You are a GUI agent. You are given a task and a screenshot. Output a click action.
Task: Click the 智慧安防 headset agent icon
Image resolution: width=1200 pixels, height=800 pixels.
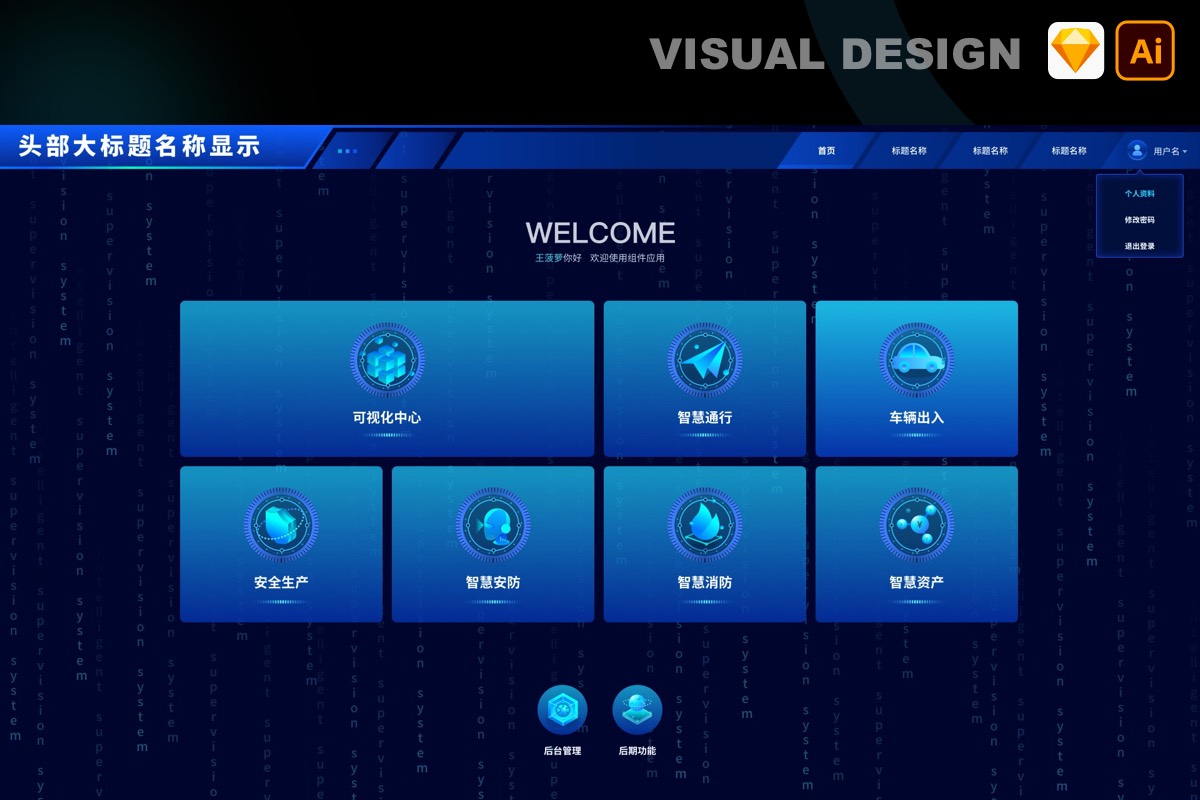pos(493,524)
